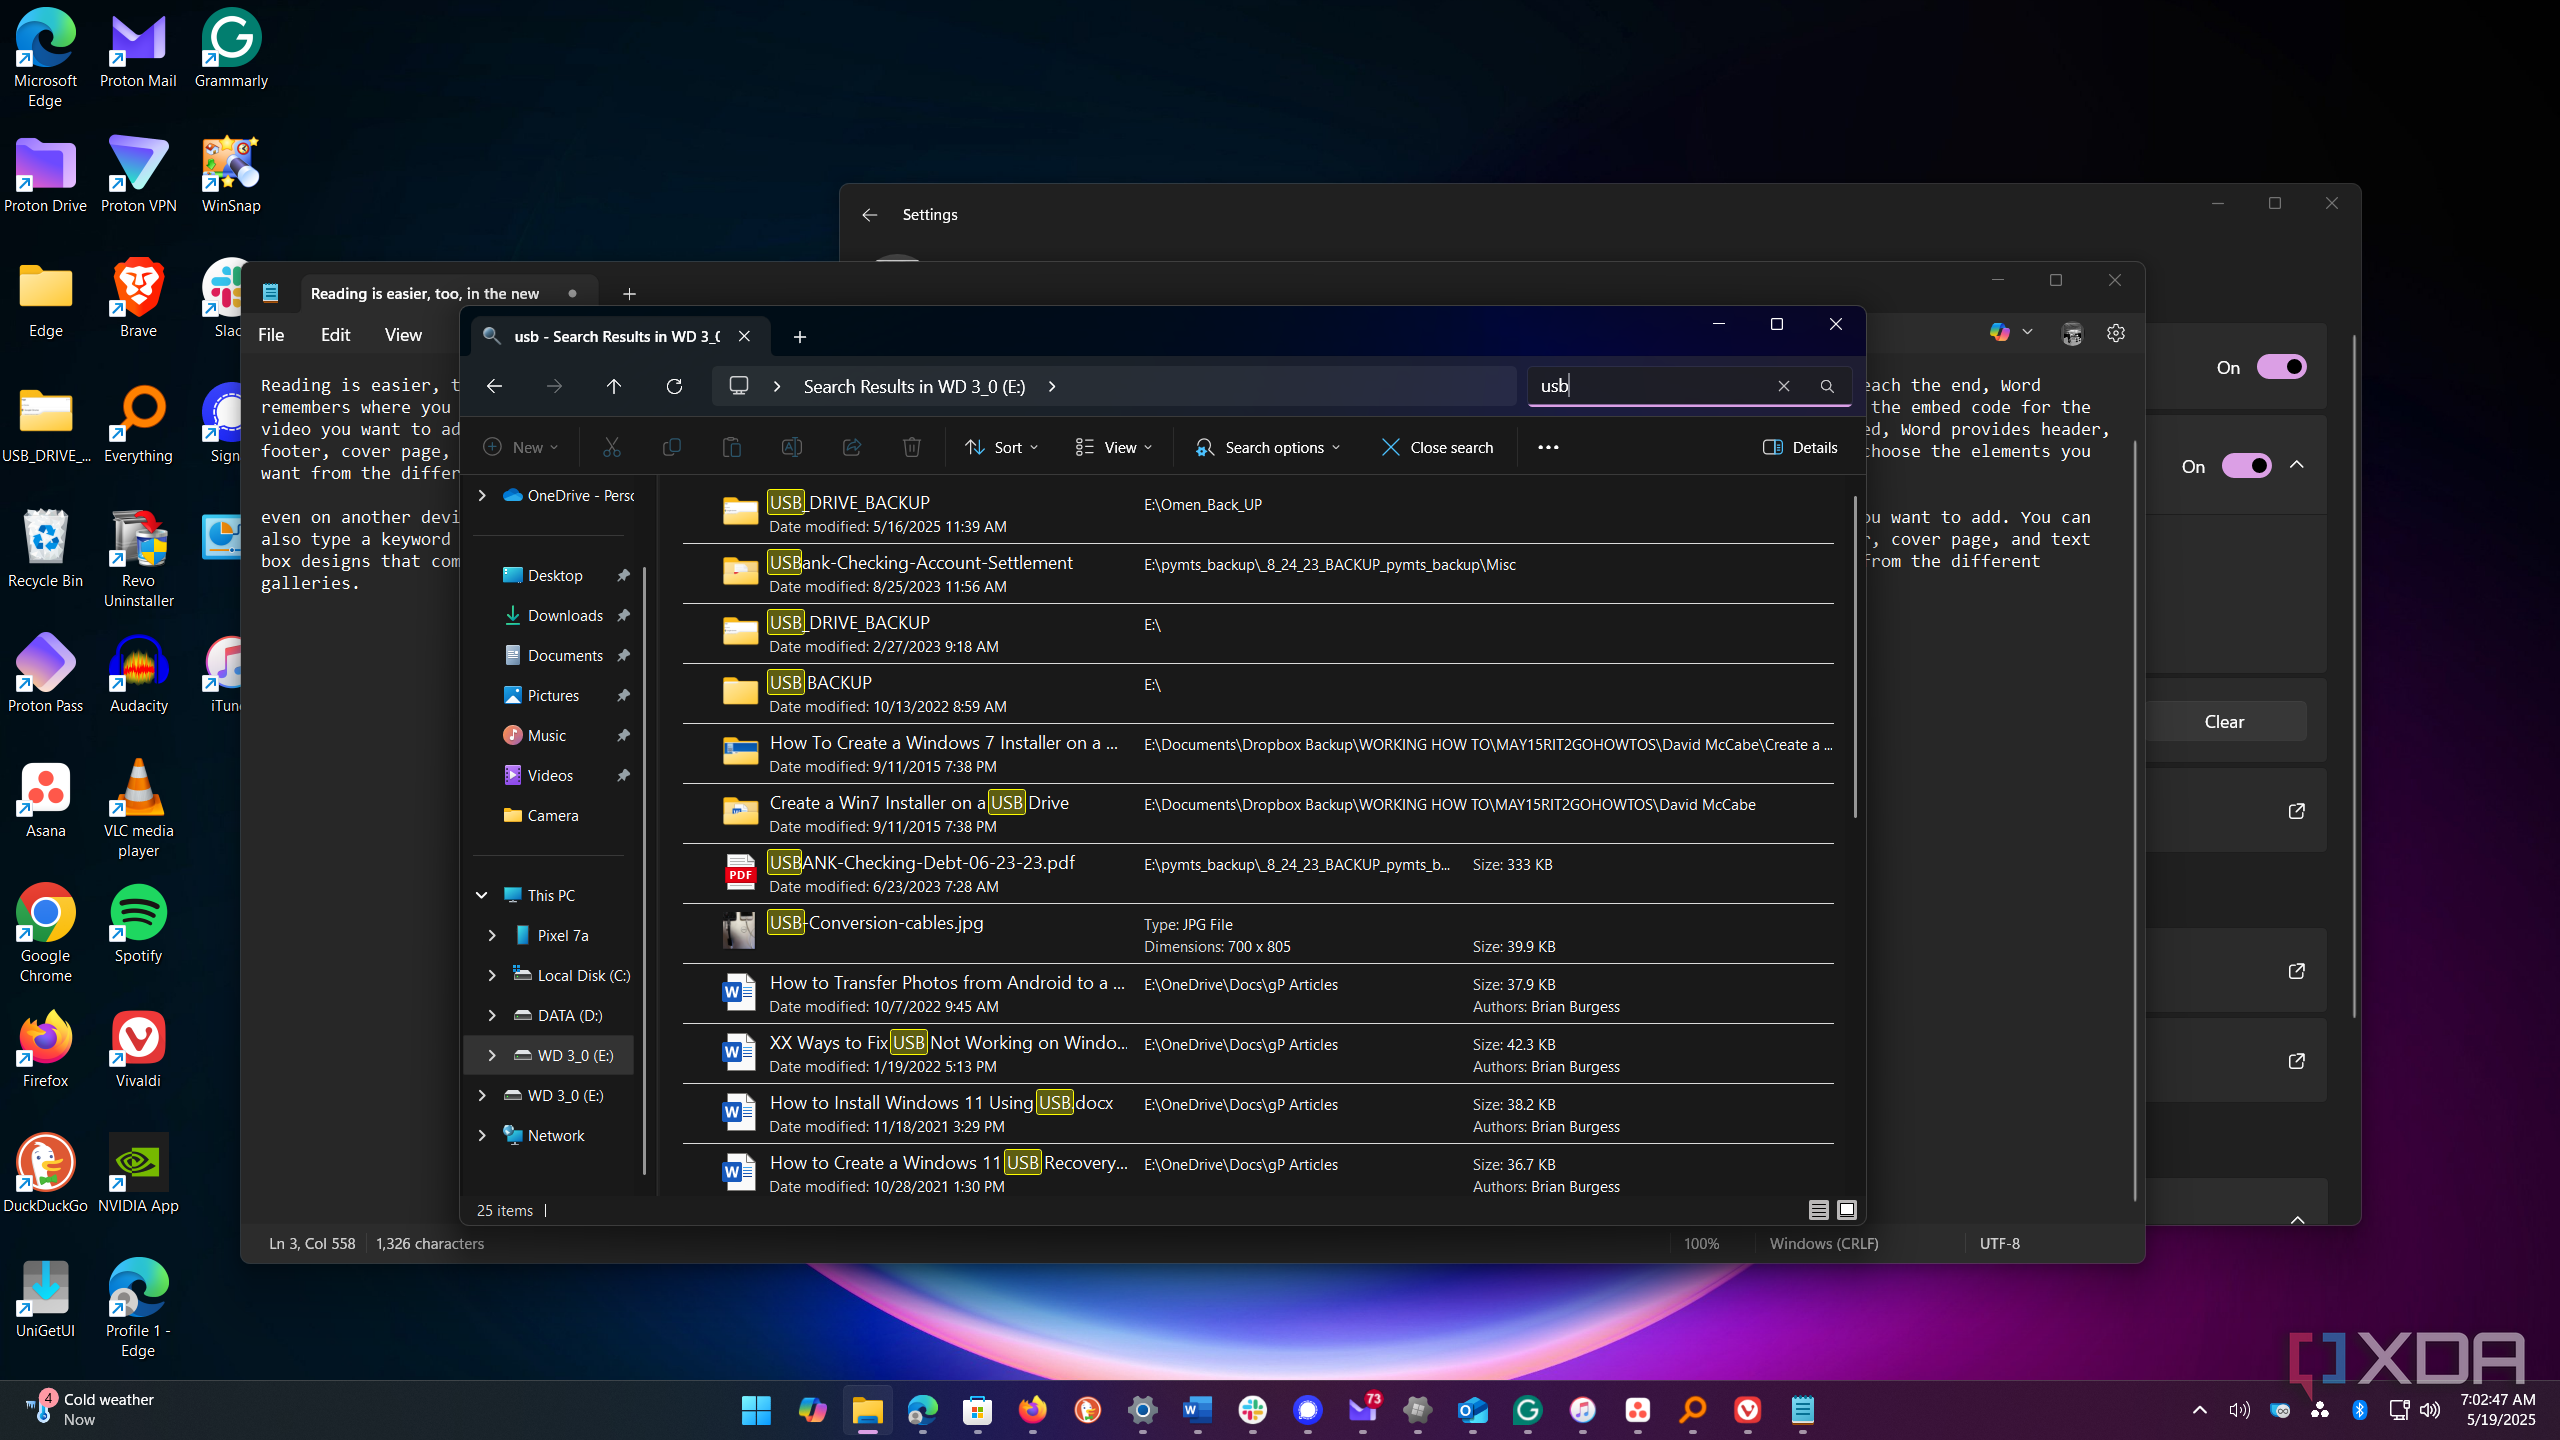Open the Search options dropdown
The width and height of the screenshot is (2560, 1440).
[1268, 447]
